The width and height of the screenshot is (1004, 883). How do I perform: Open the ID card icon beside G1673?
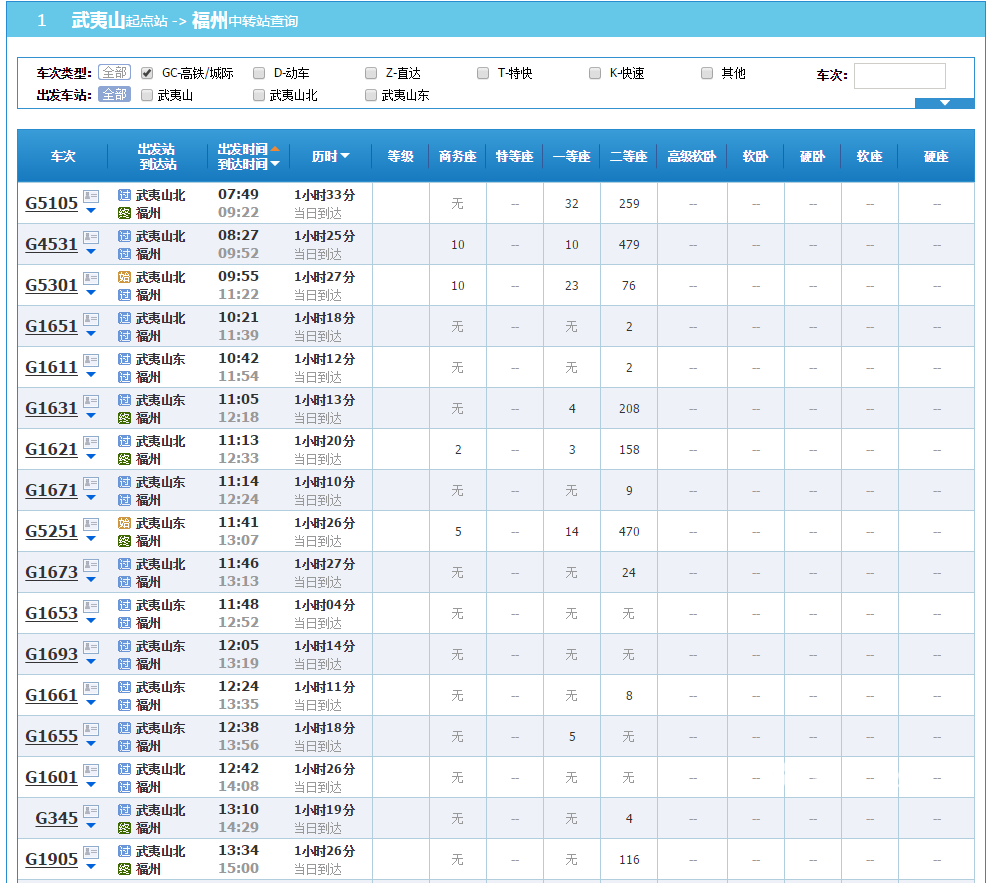(x=91, y=565)
